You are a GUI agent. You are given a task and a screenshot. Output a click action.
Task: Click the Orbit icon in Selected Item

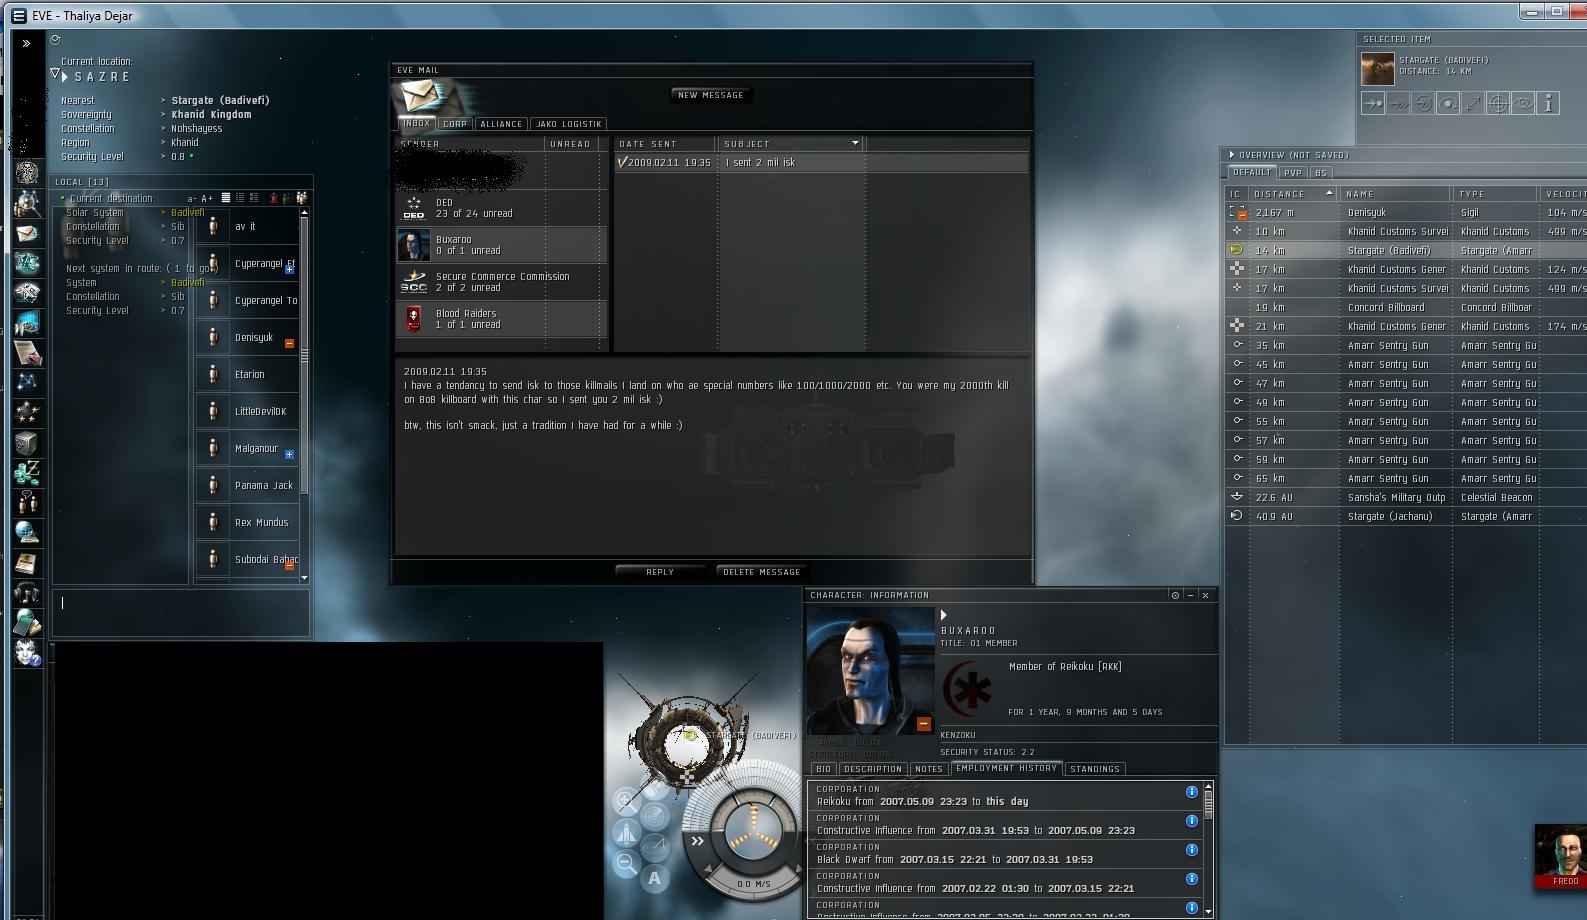(1448, 103)
